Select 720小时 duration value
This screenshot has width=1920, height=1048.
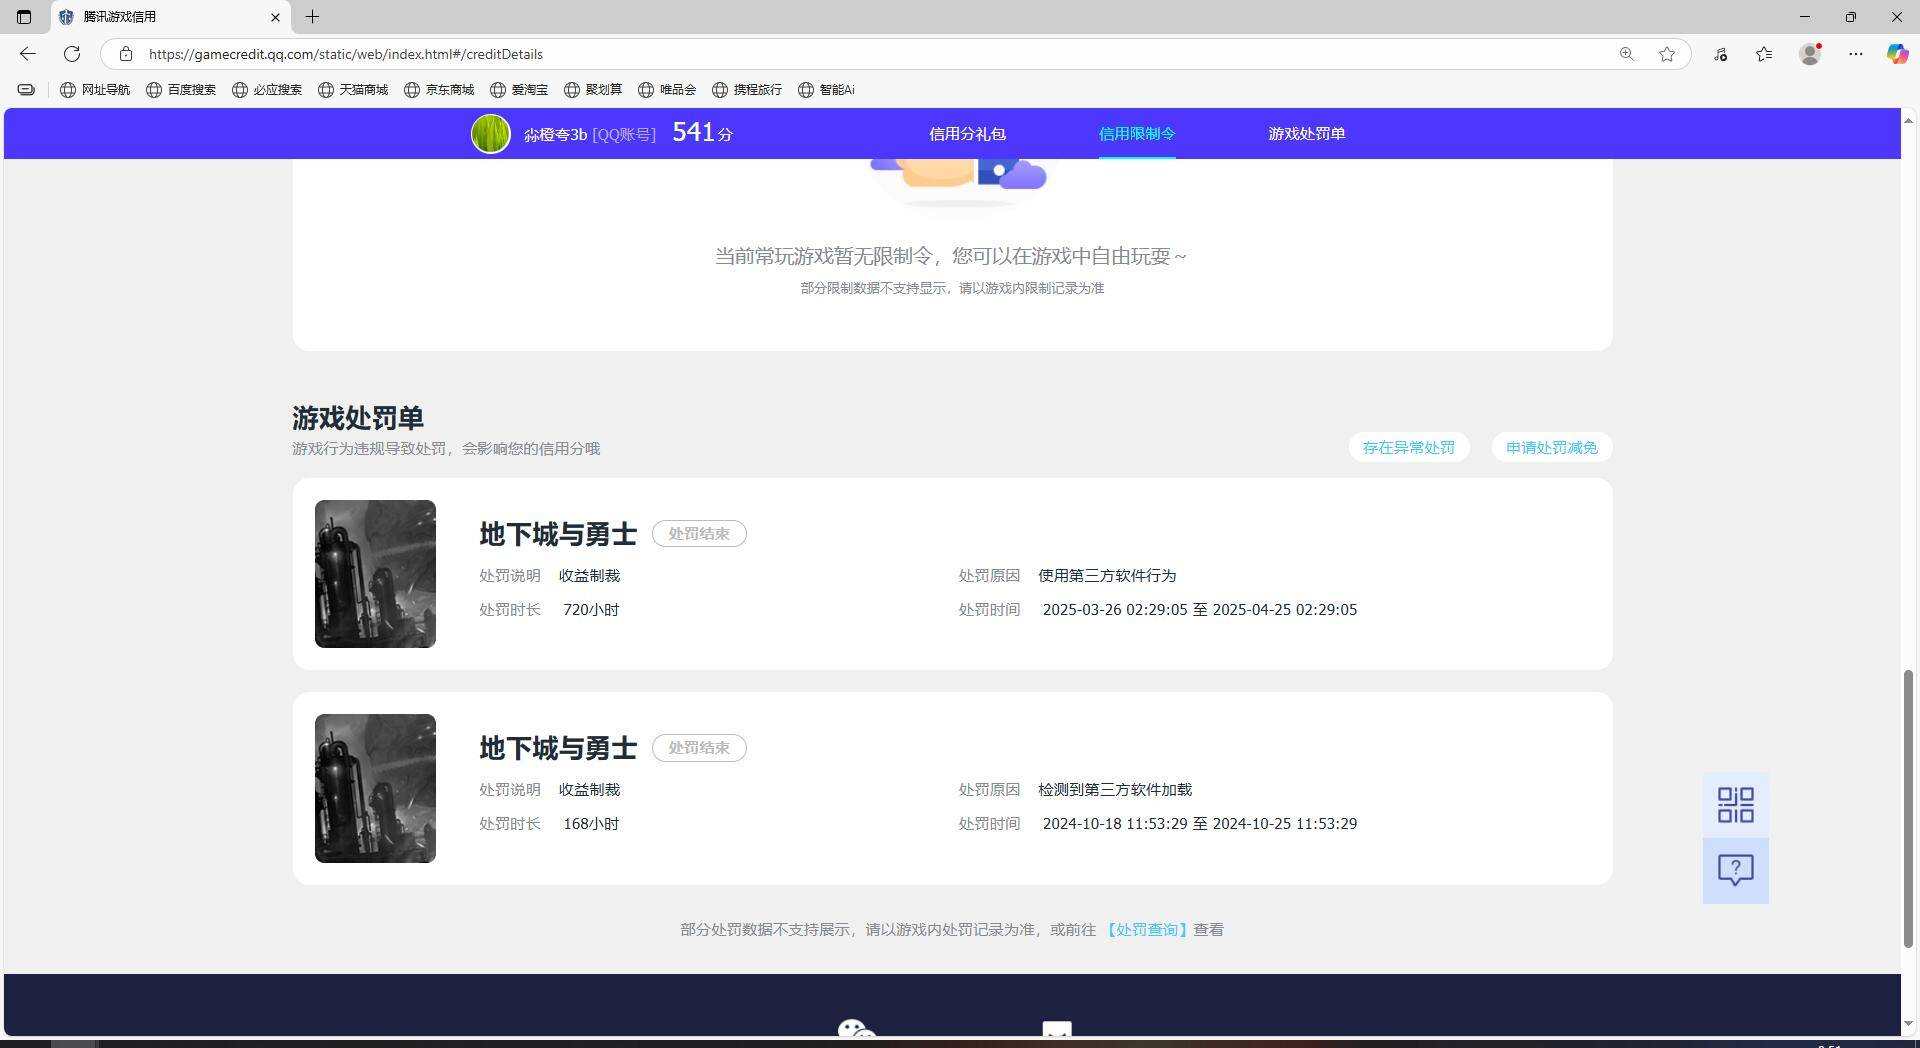(591, 610)
